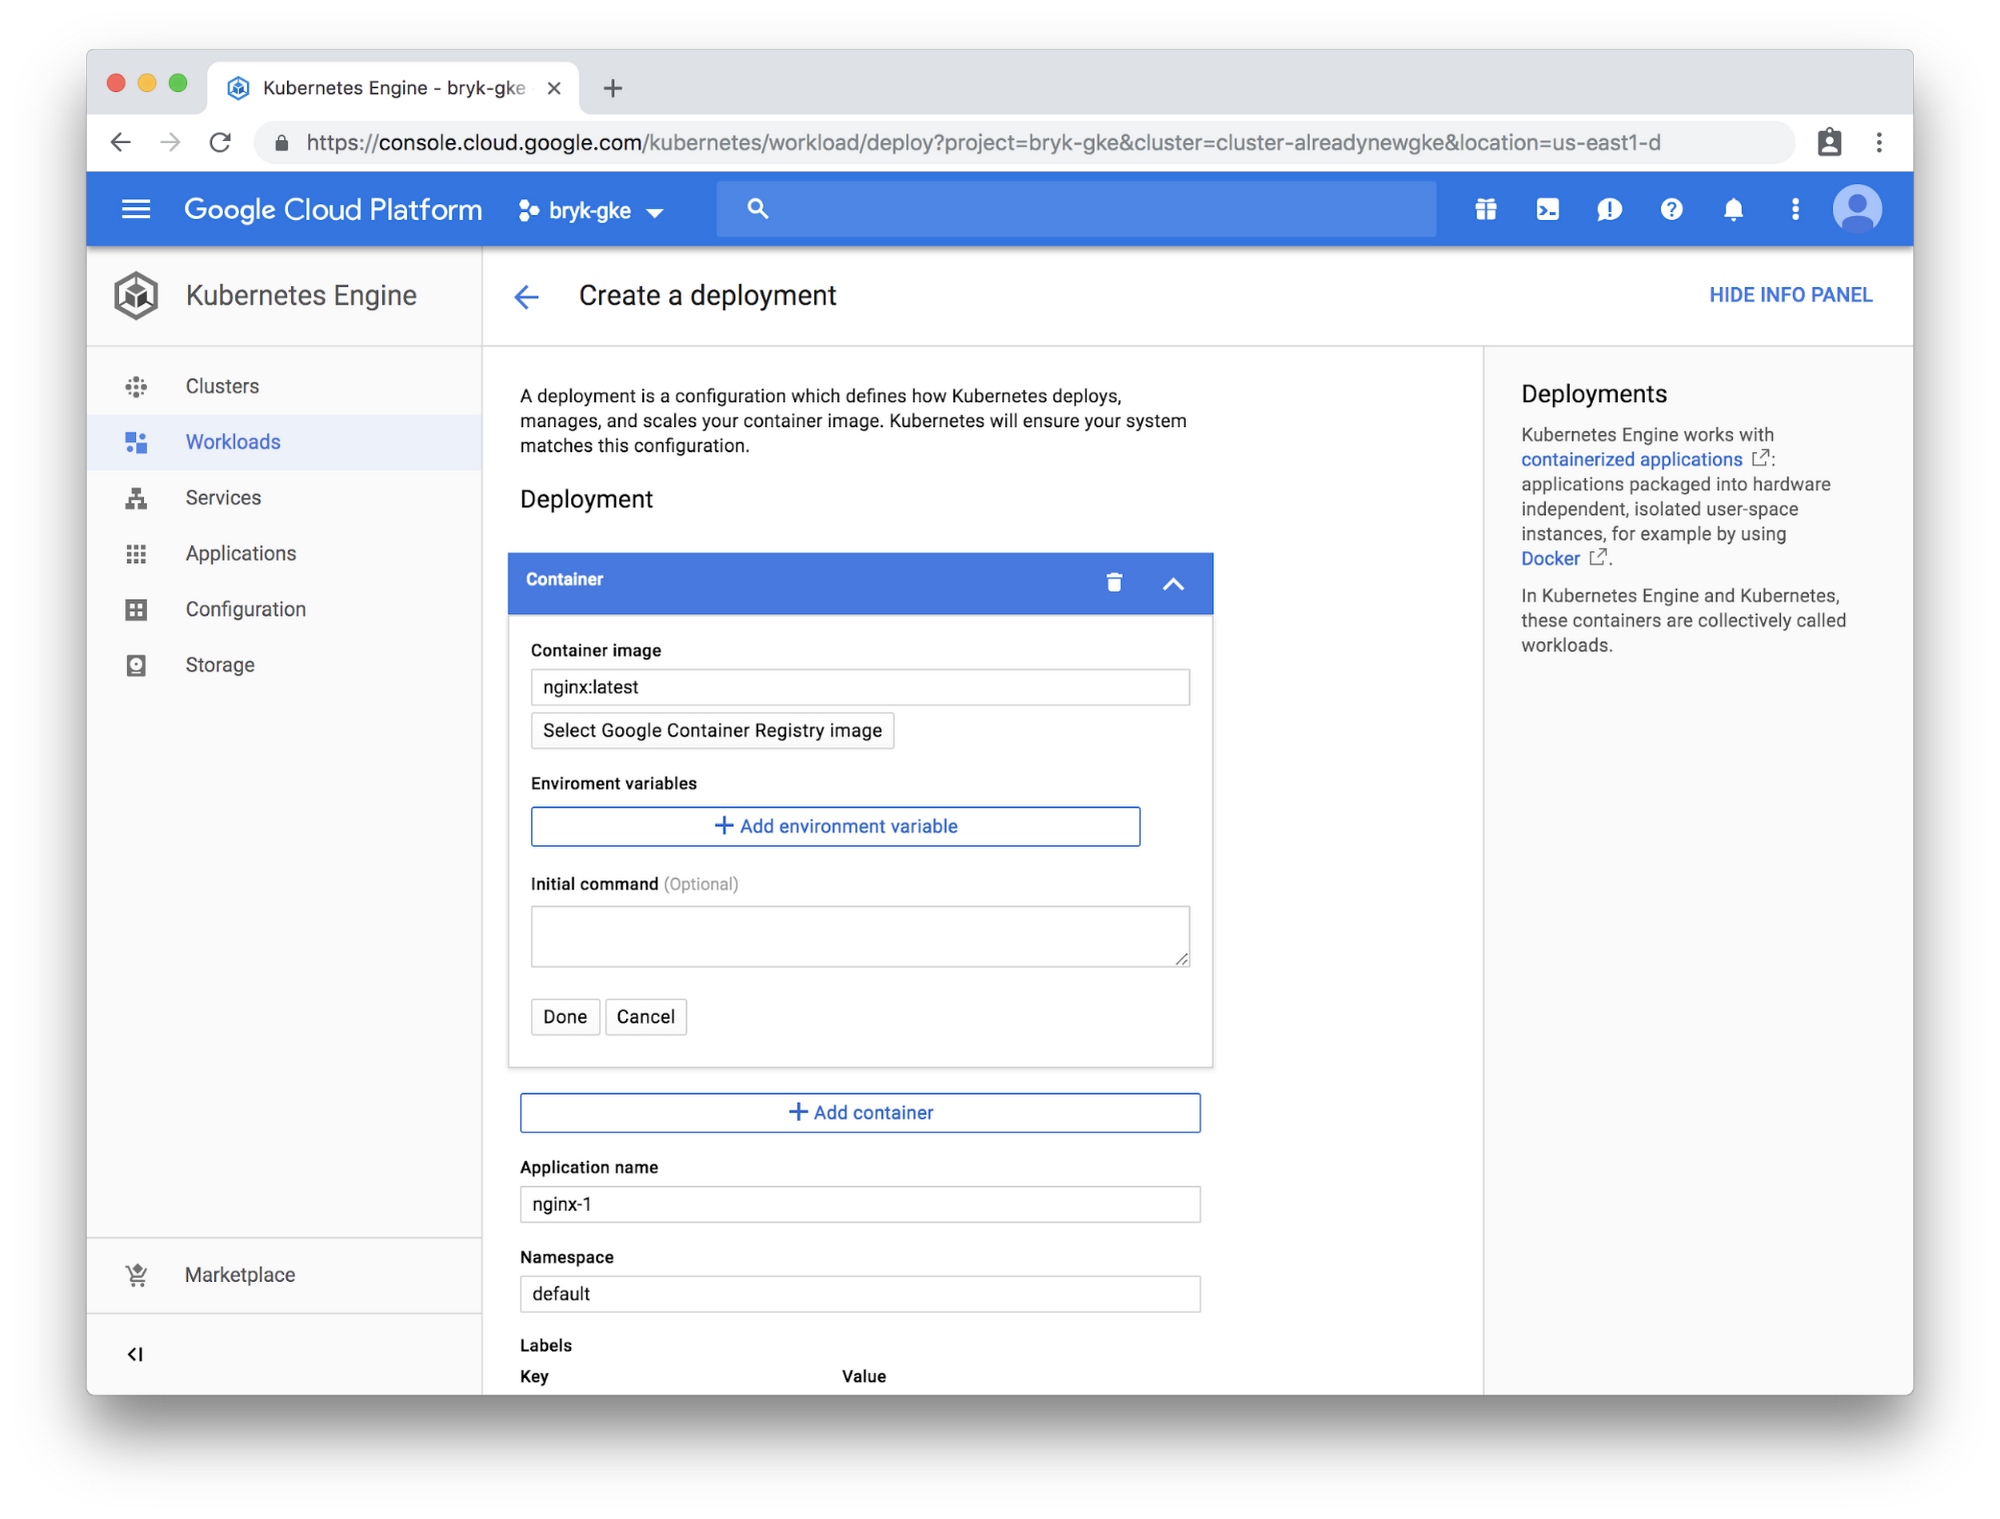Click the Done button
2000x1519 pixels.
click(565, 1017)
